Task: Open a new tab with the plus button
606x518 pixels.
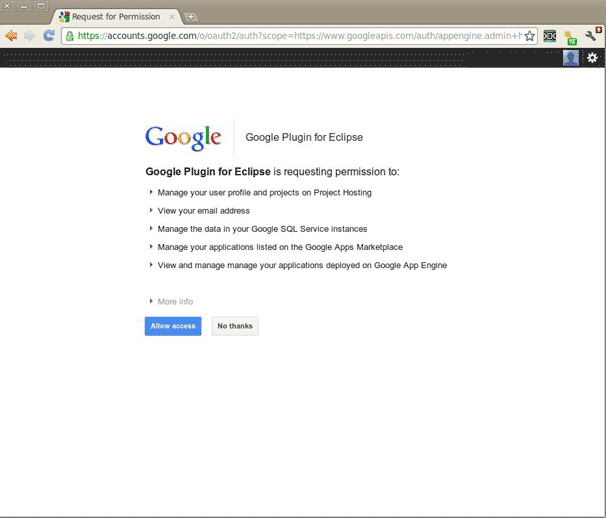Action: (x=191, y=17)
